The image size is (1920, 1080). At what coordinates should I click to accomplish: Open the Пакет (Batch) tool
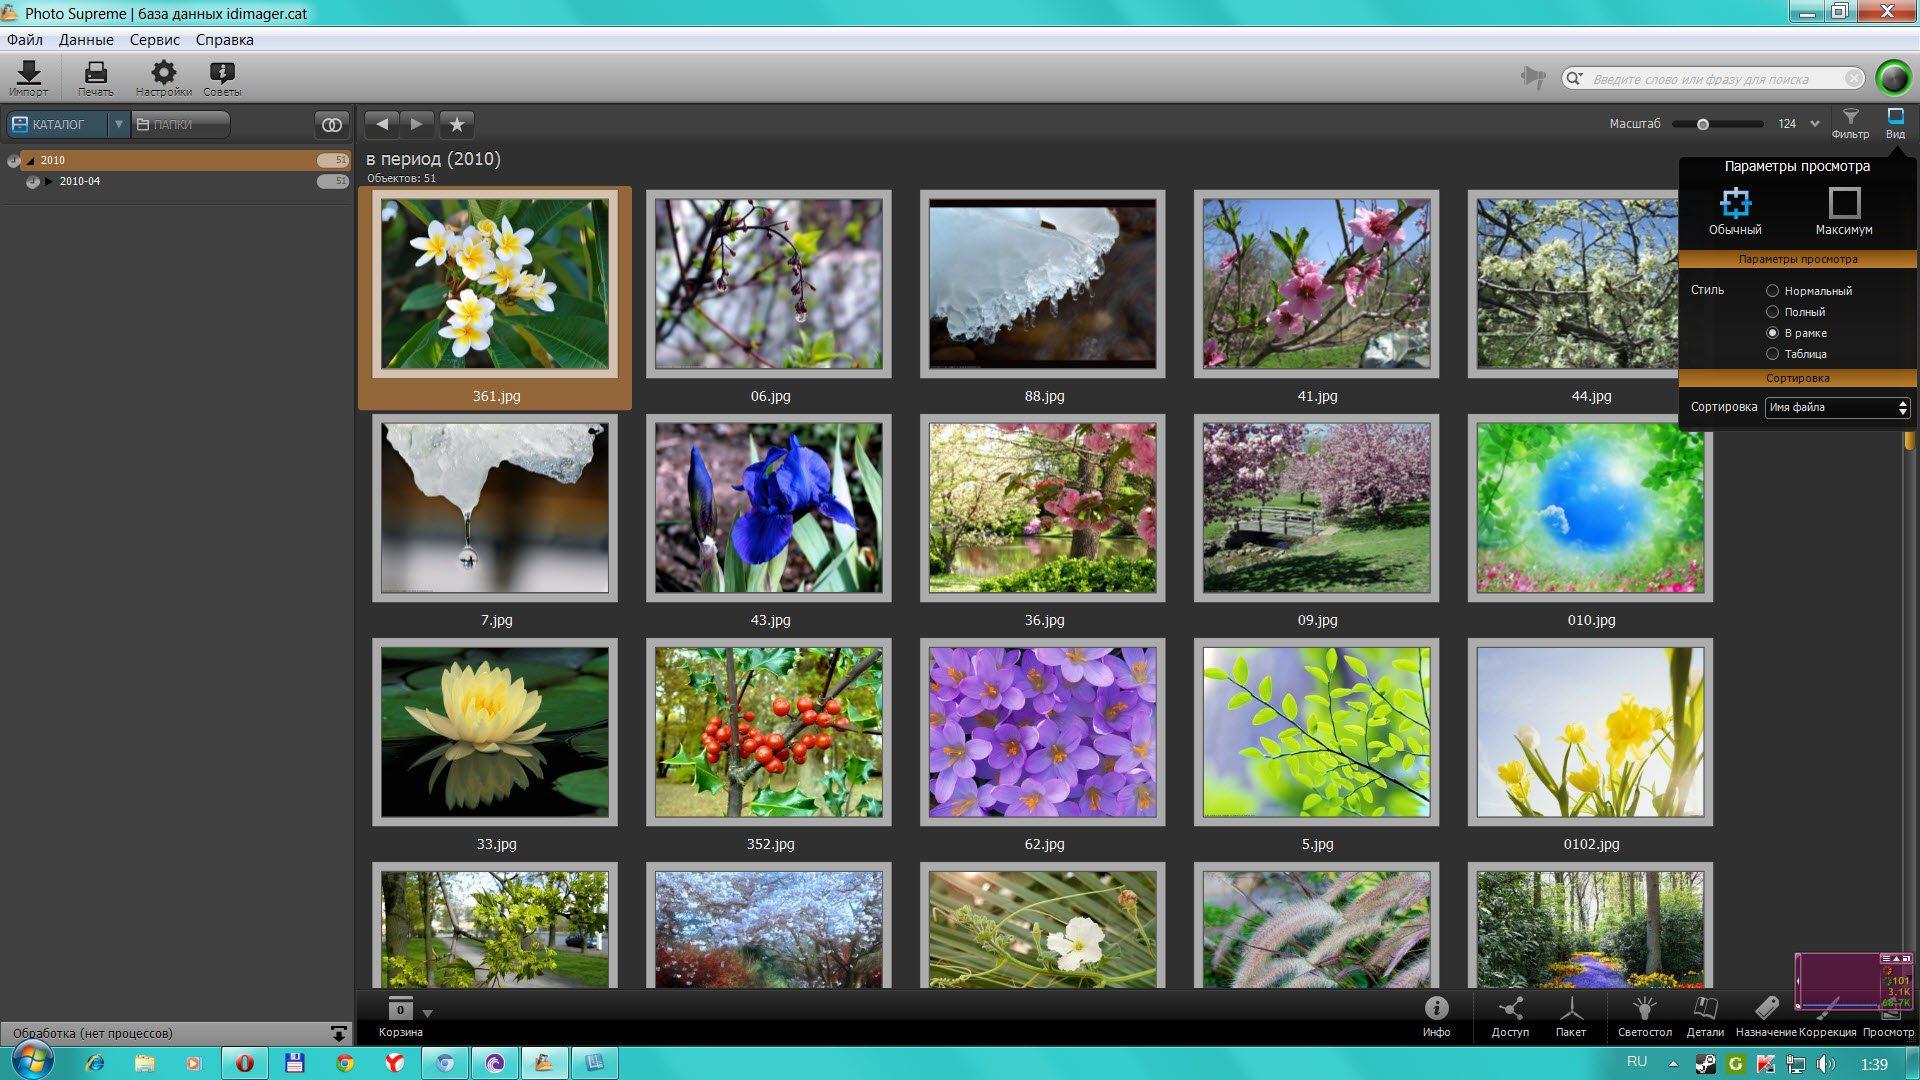click(1571, 1016)
